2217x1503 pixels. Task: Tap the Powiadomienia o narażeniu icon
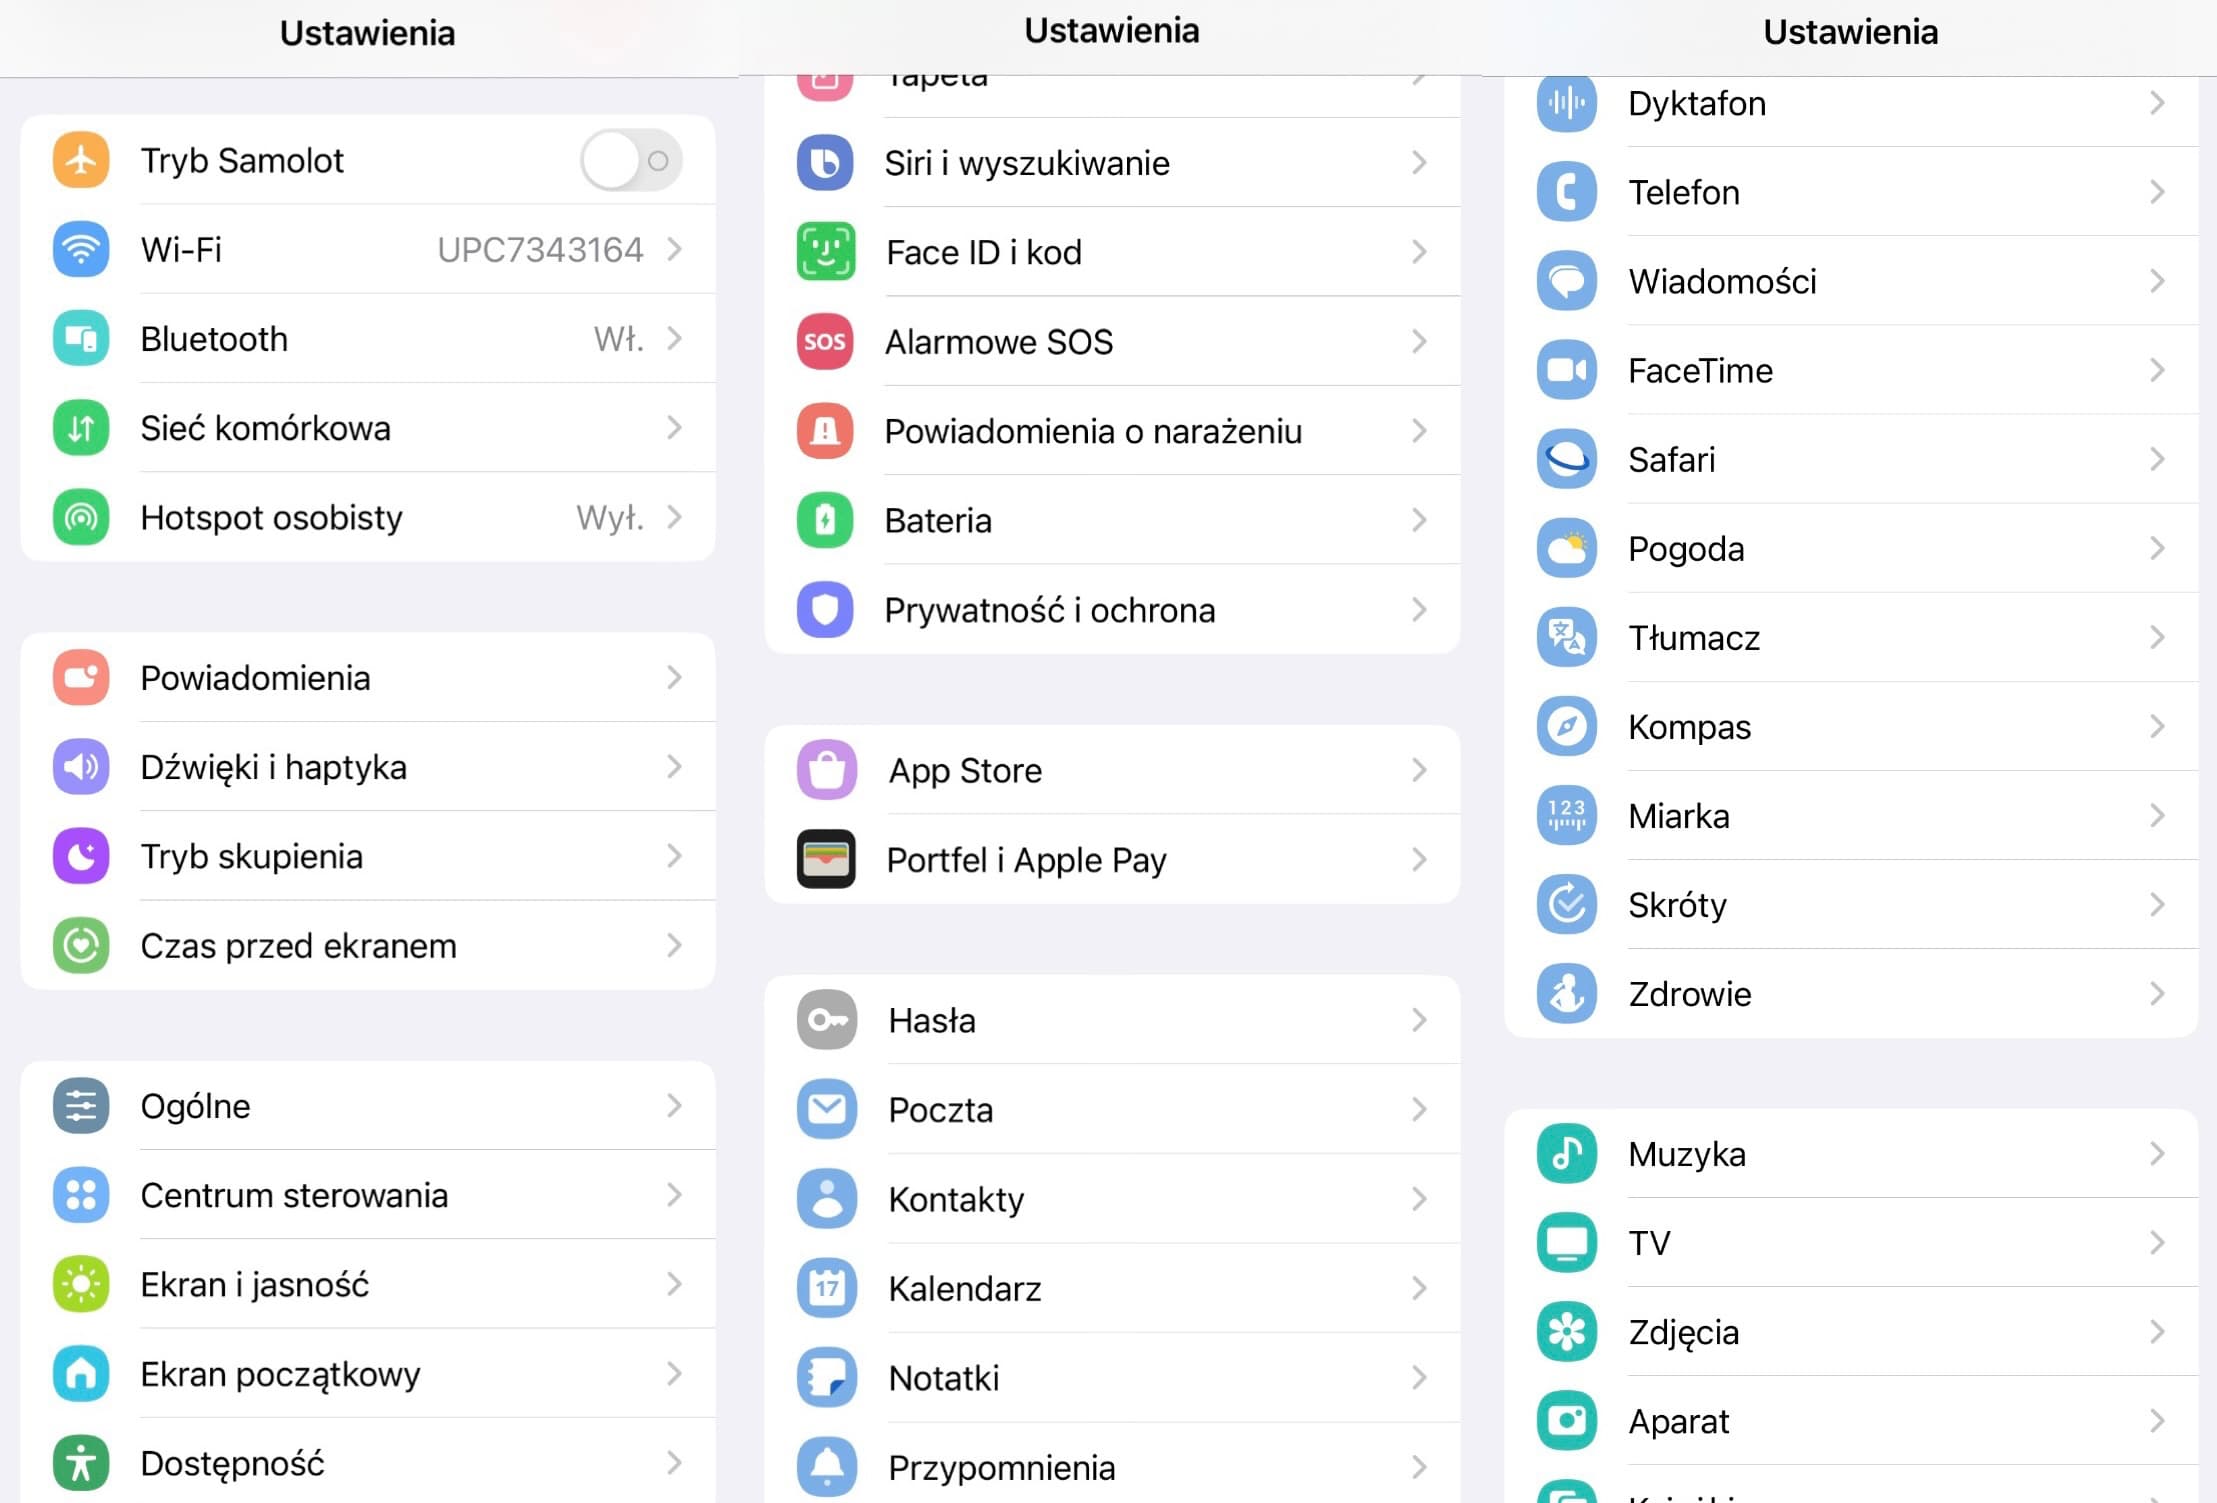(x=825, y=431)
